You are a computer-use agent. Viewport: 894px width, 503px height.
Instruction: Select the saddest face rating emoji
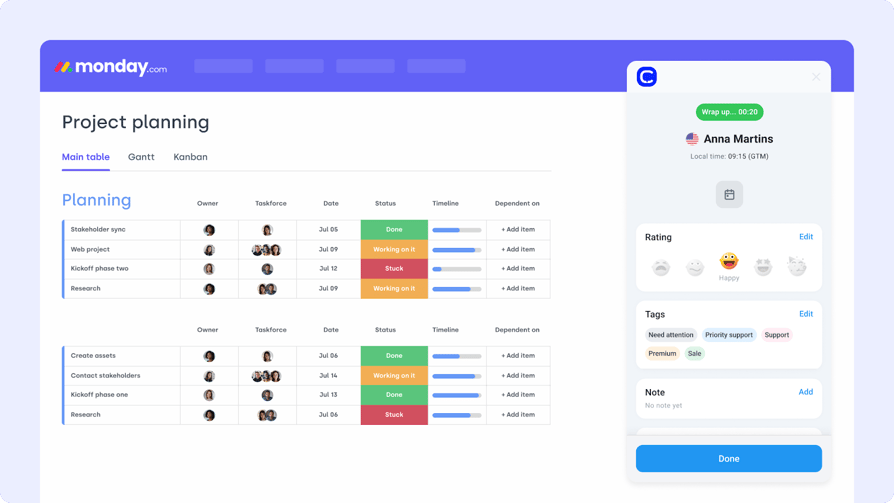(x=661, y=267)
